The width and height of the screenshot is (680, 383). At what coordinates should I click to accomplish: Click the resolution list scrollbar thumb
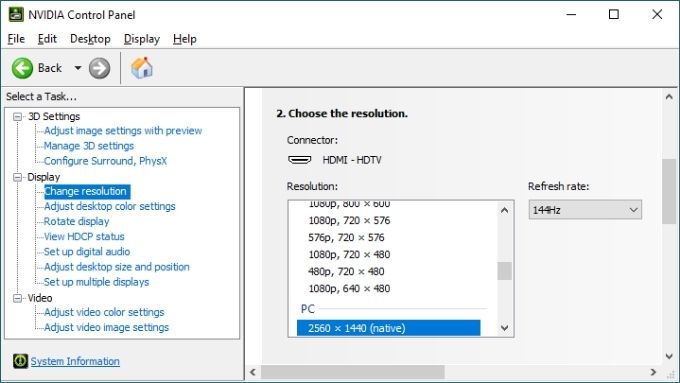[x=504, y=271]
